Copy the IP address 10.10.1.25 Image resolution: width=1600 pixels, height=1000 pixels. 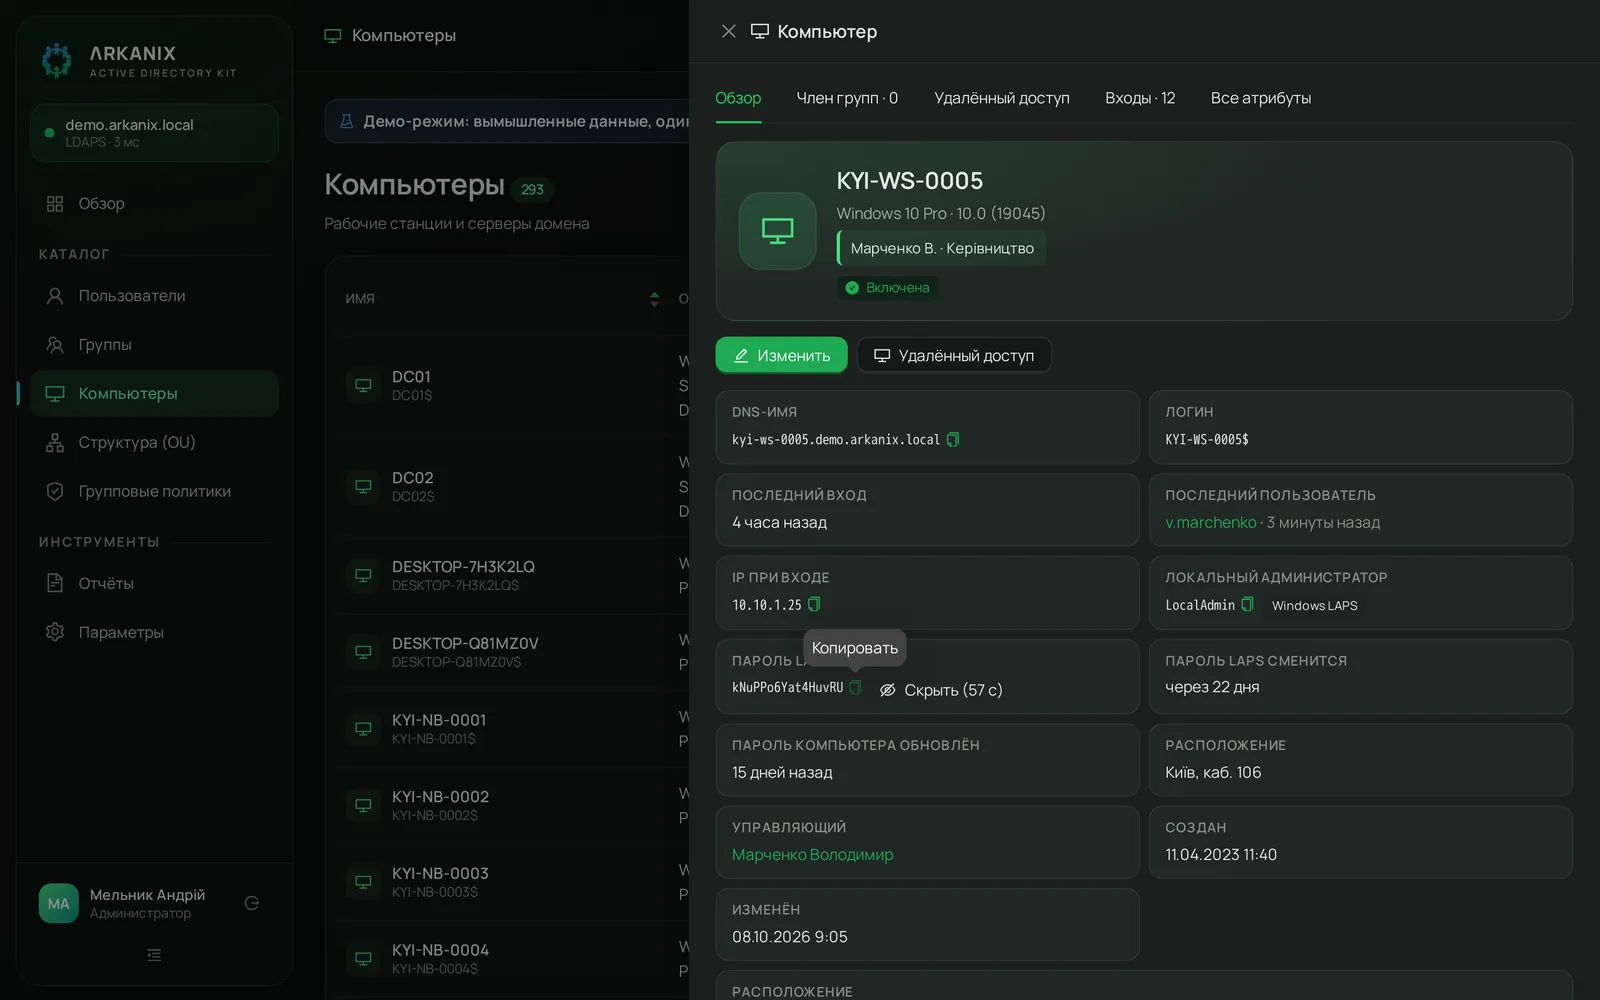[814, 604]
